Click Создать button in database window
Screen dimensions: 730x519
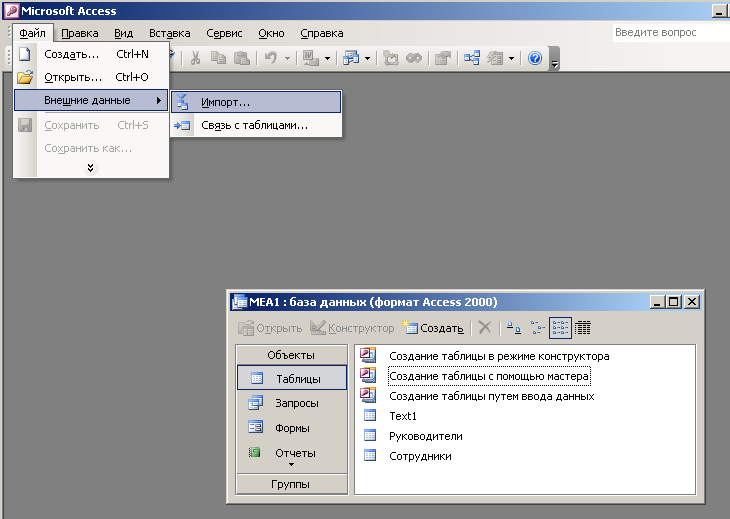[433, 328]
